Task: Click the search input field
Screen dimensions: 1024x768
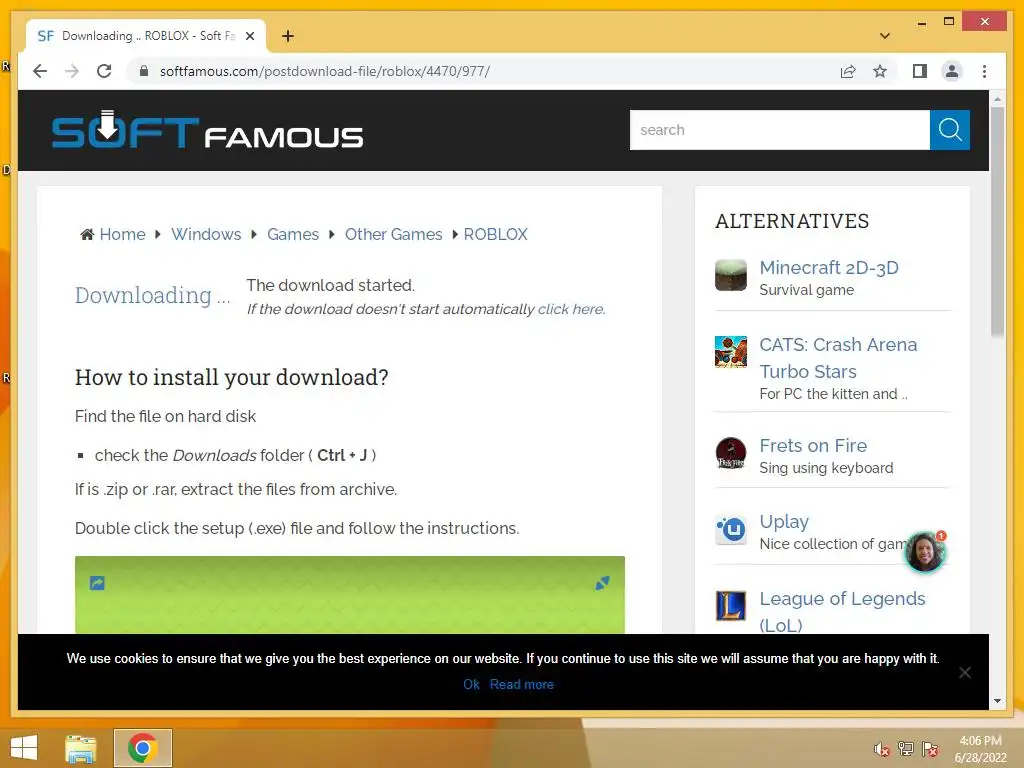Action: coord(779,130)
